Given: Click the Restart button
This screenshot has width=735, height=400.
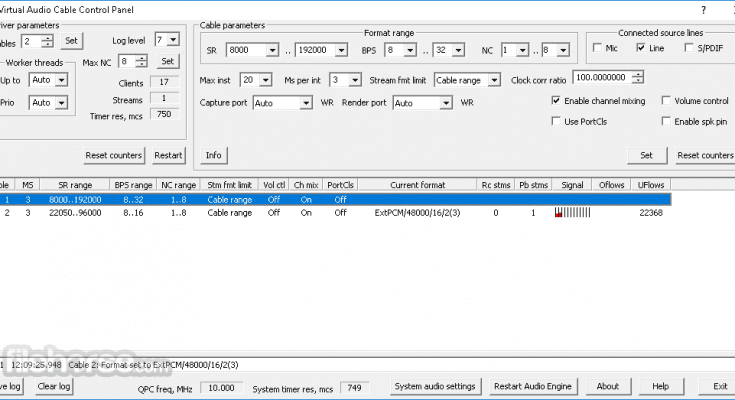Looking at the screenshot, I should [168, 155].
